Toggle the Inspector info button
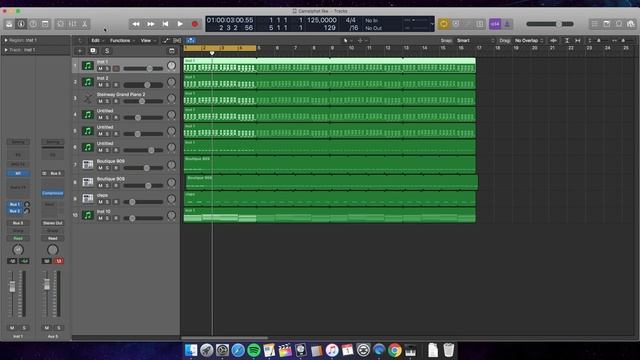Image resolution: width=640 pixels, height=360 pixels. pyautogui.click(x=21, y=24)
